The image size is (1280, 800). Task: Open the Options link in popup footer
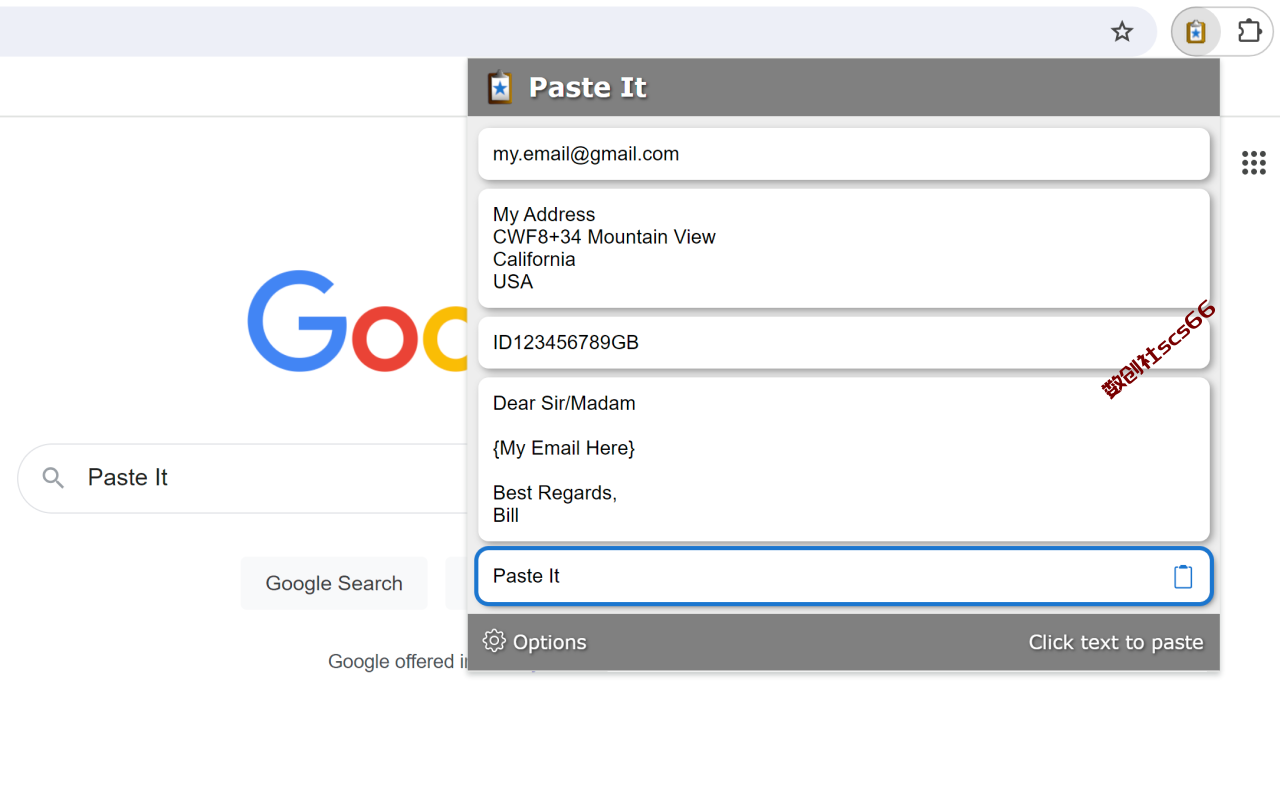tap(550, 642)
